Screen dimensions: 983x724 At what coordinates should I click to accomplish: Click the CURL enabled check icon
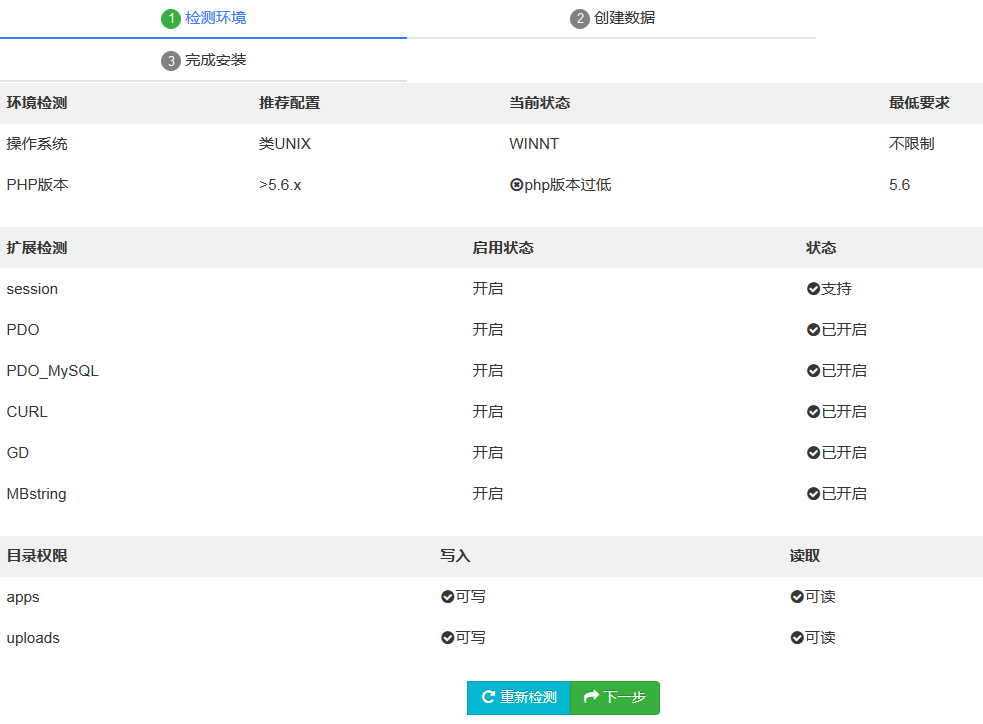pos(813,412)
